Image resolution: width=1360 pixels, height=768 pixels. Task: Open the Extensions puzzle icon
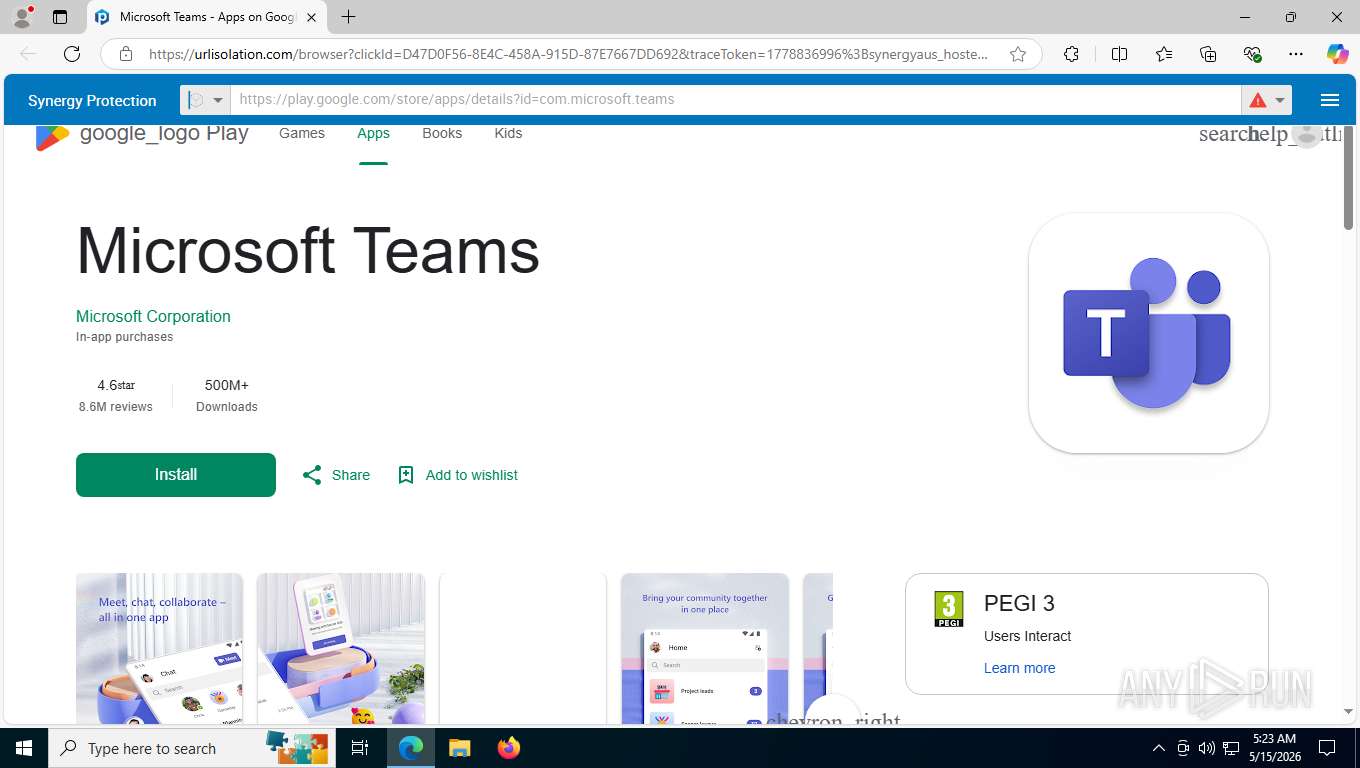1071,54
